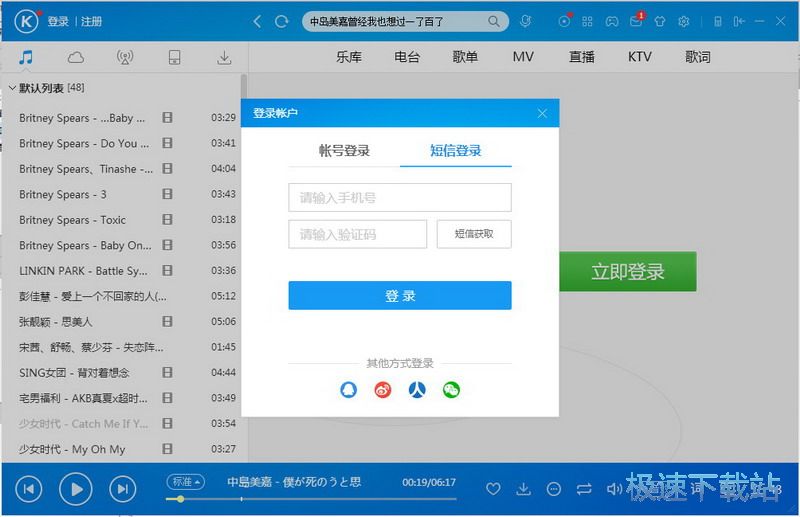Open the KTV menu tab
Screen dimensions: 800x517
(x=640, y=57)
